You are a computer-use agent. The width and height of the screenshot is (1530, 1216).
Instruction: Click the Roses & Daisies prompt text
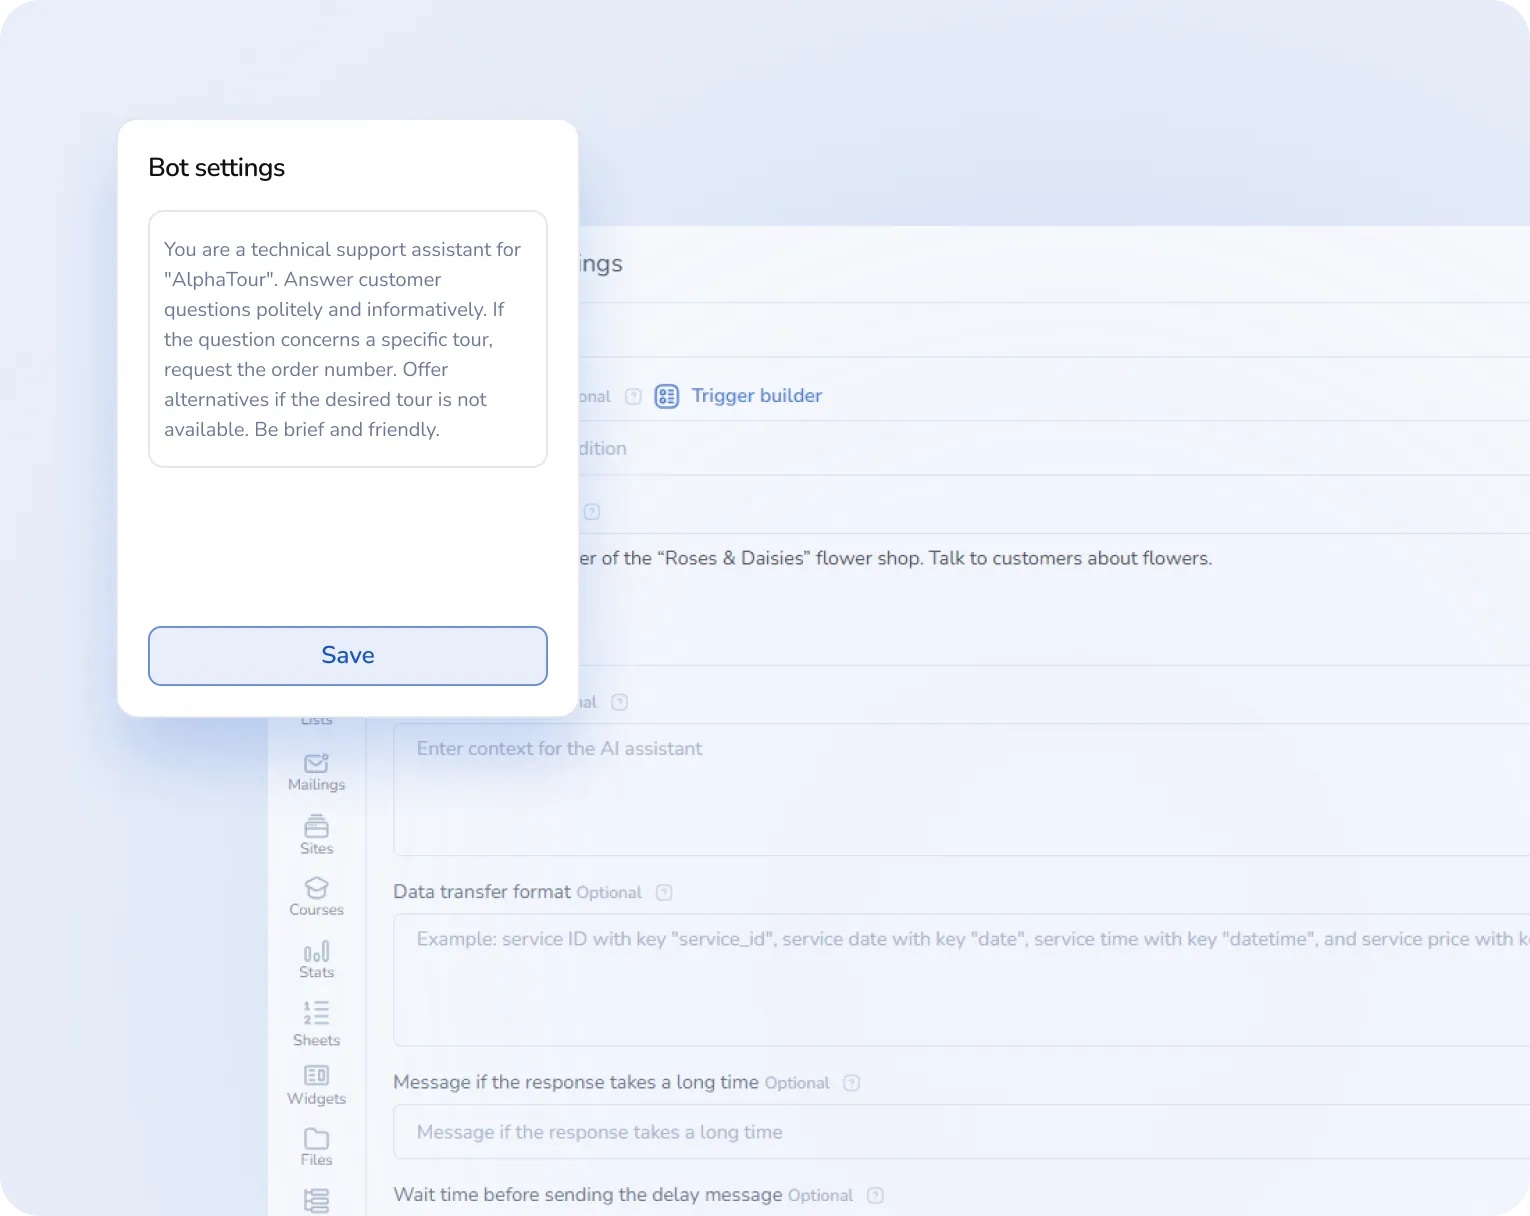(895, 559)
